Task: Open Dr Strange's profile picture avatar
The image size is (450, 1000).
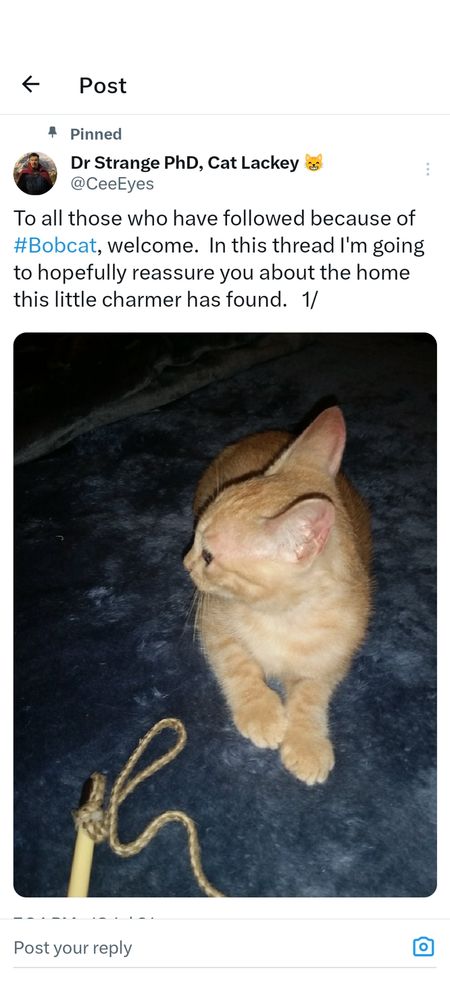Action: [x=35, y=173]
